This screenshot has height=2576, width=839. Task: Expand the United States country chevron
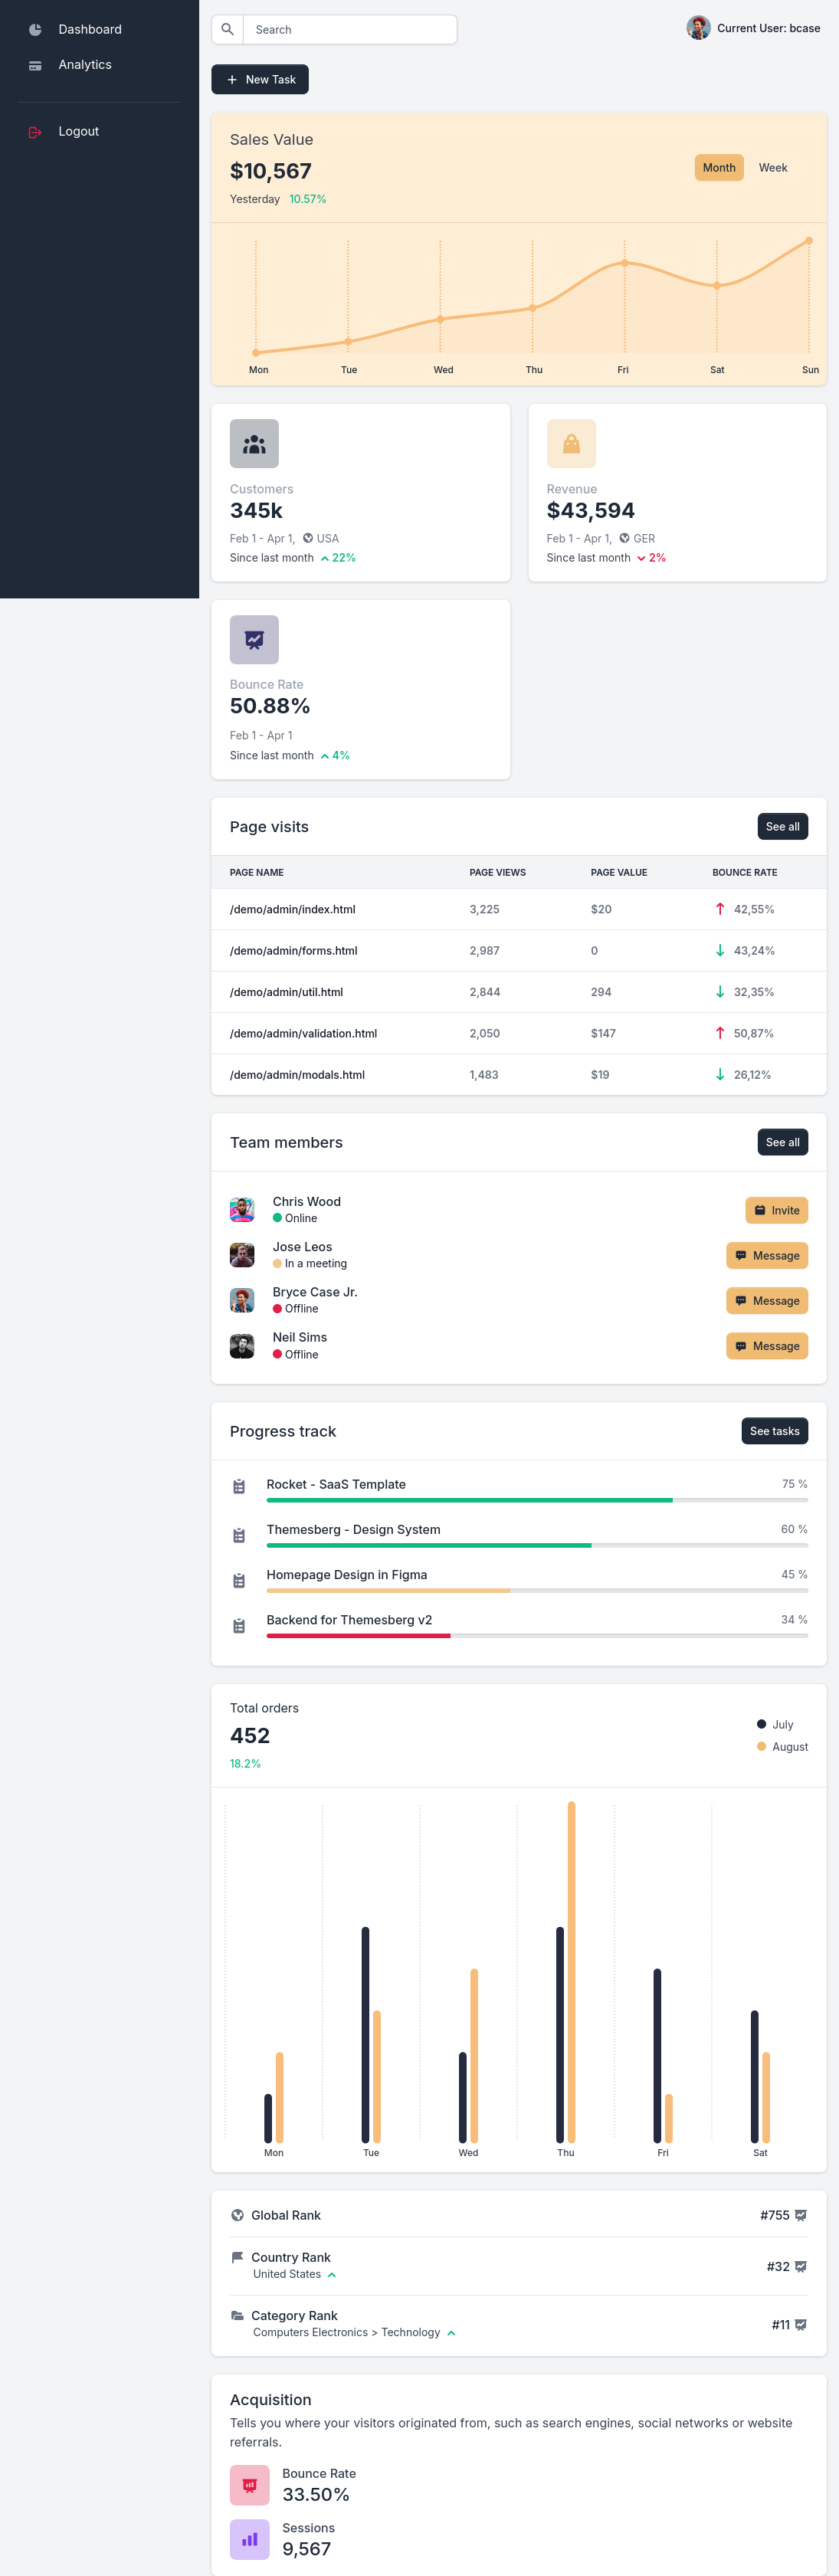point(332,2275)
